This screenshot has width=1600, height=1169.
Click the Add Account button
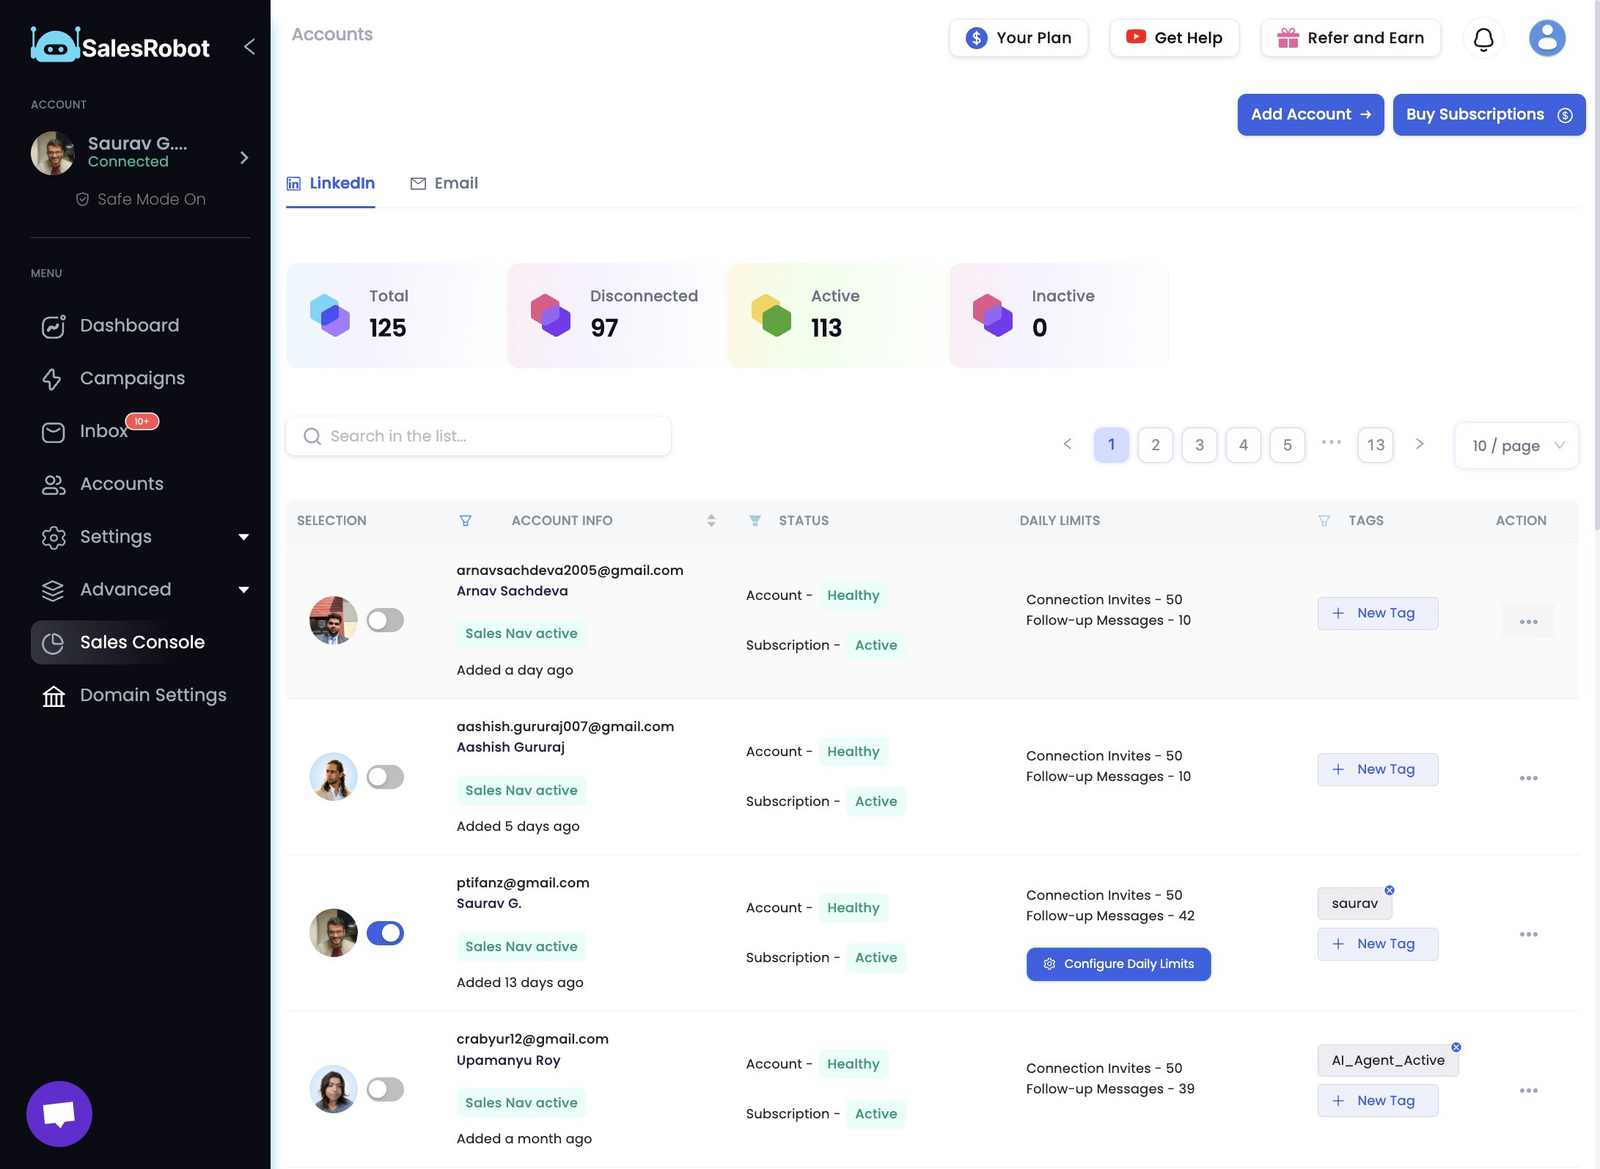coord(1310,115)
